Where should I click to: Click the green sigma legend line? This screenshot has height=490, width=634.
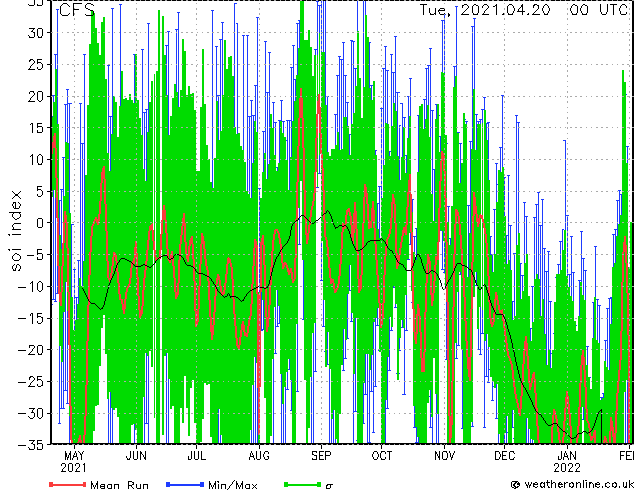coord(302,484)
